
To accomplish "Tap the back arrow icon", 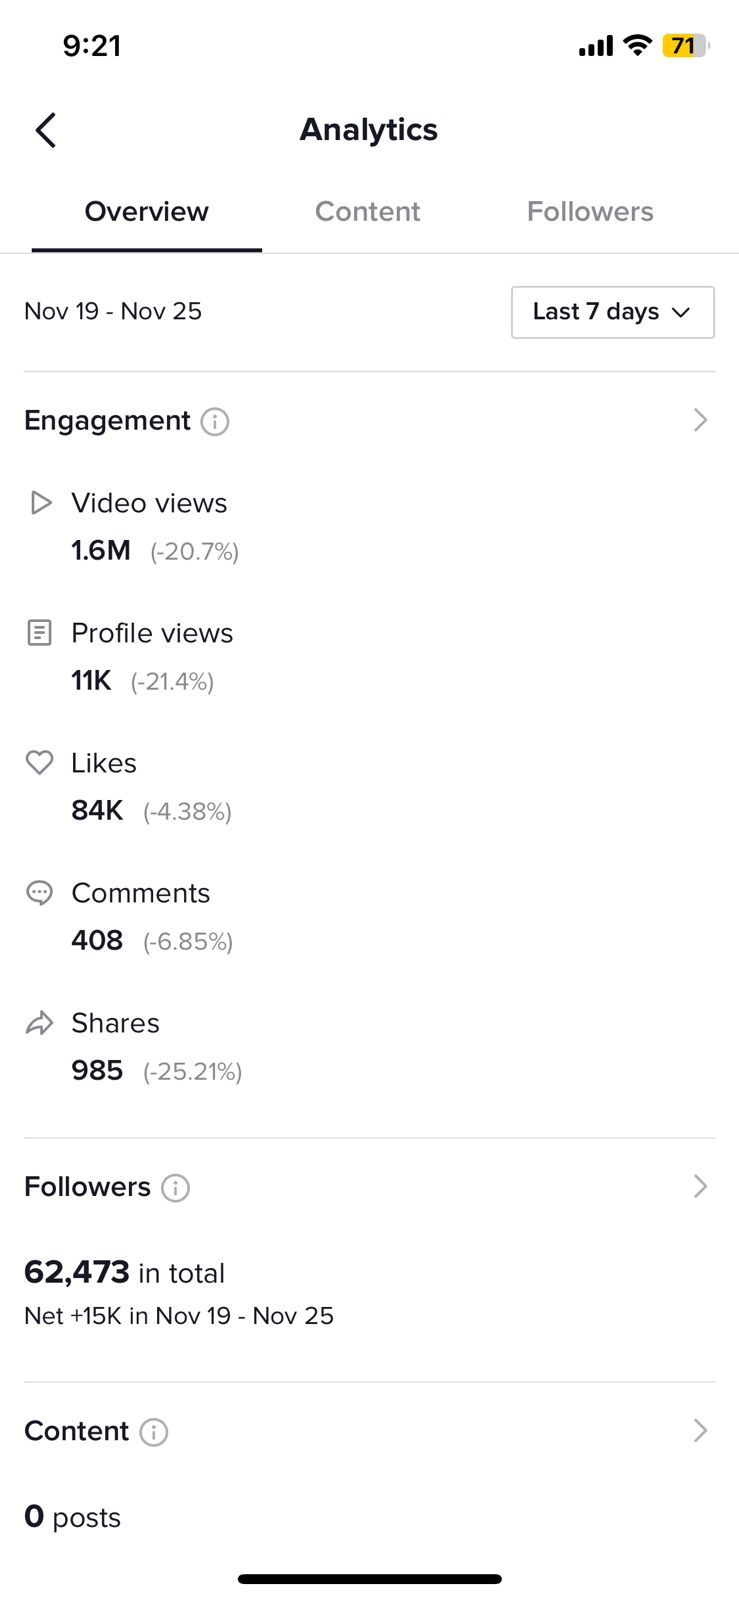I will (46, 130).
